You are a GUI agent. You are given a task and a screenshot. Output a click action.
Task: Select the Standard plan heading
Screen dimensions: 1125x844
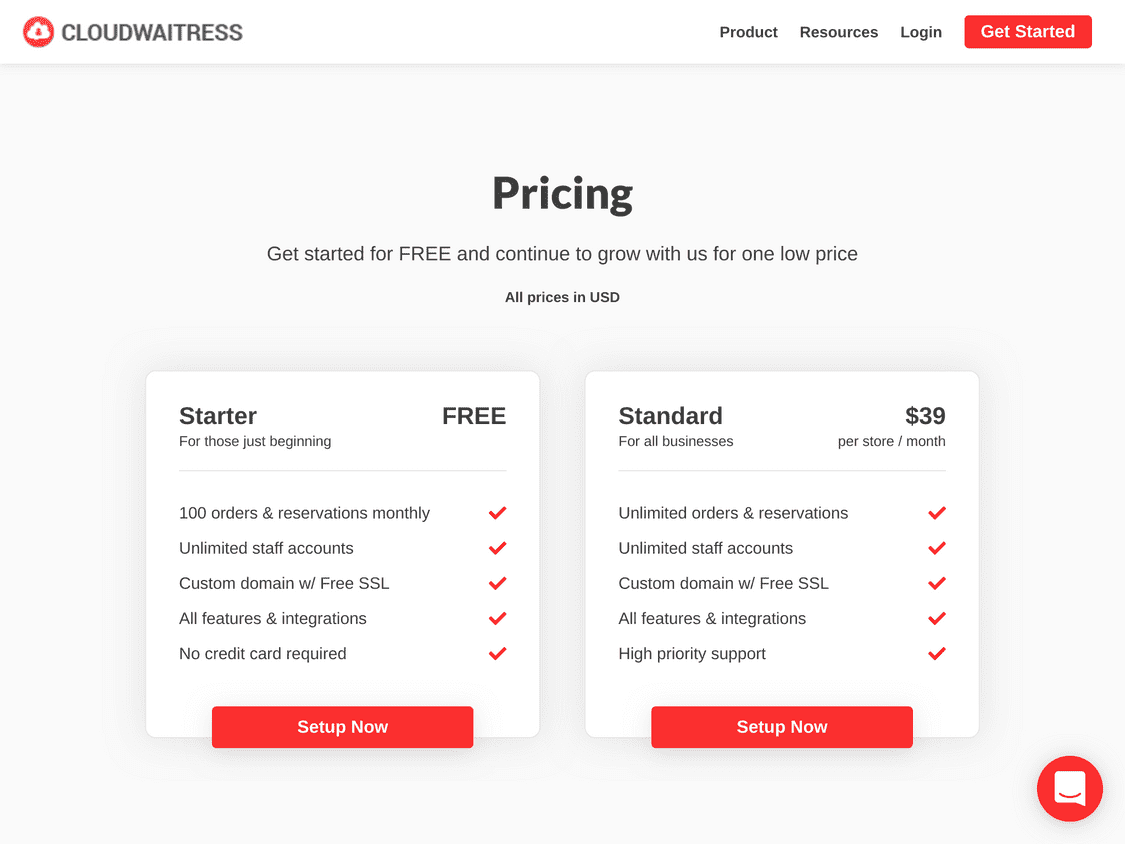pyautogui.click(x=670, y=416)
